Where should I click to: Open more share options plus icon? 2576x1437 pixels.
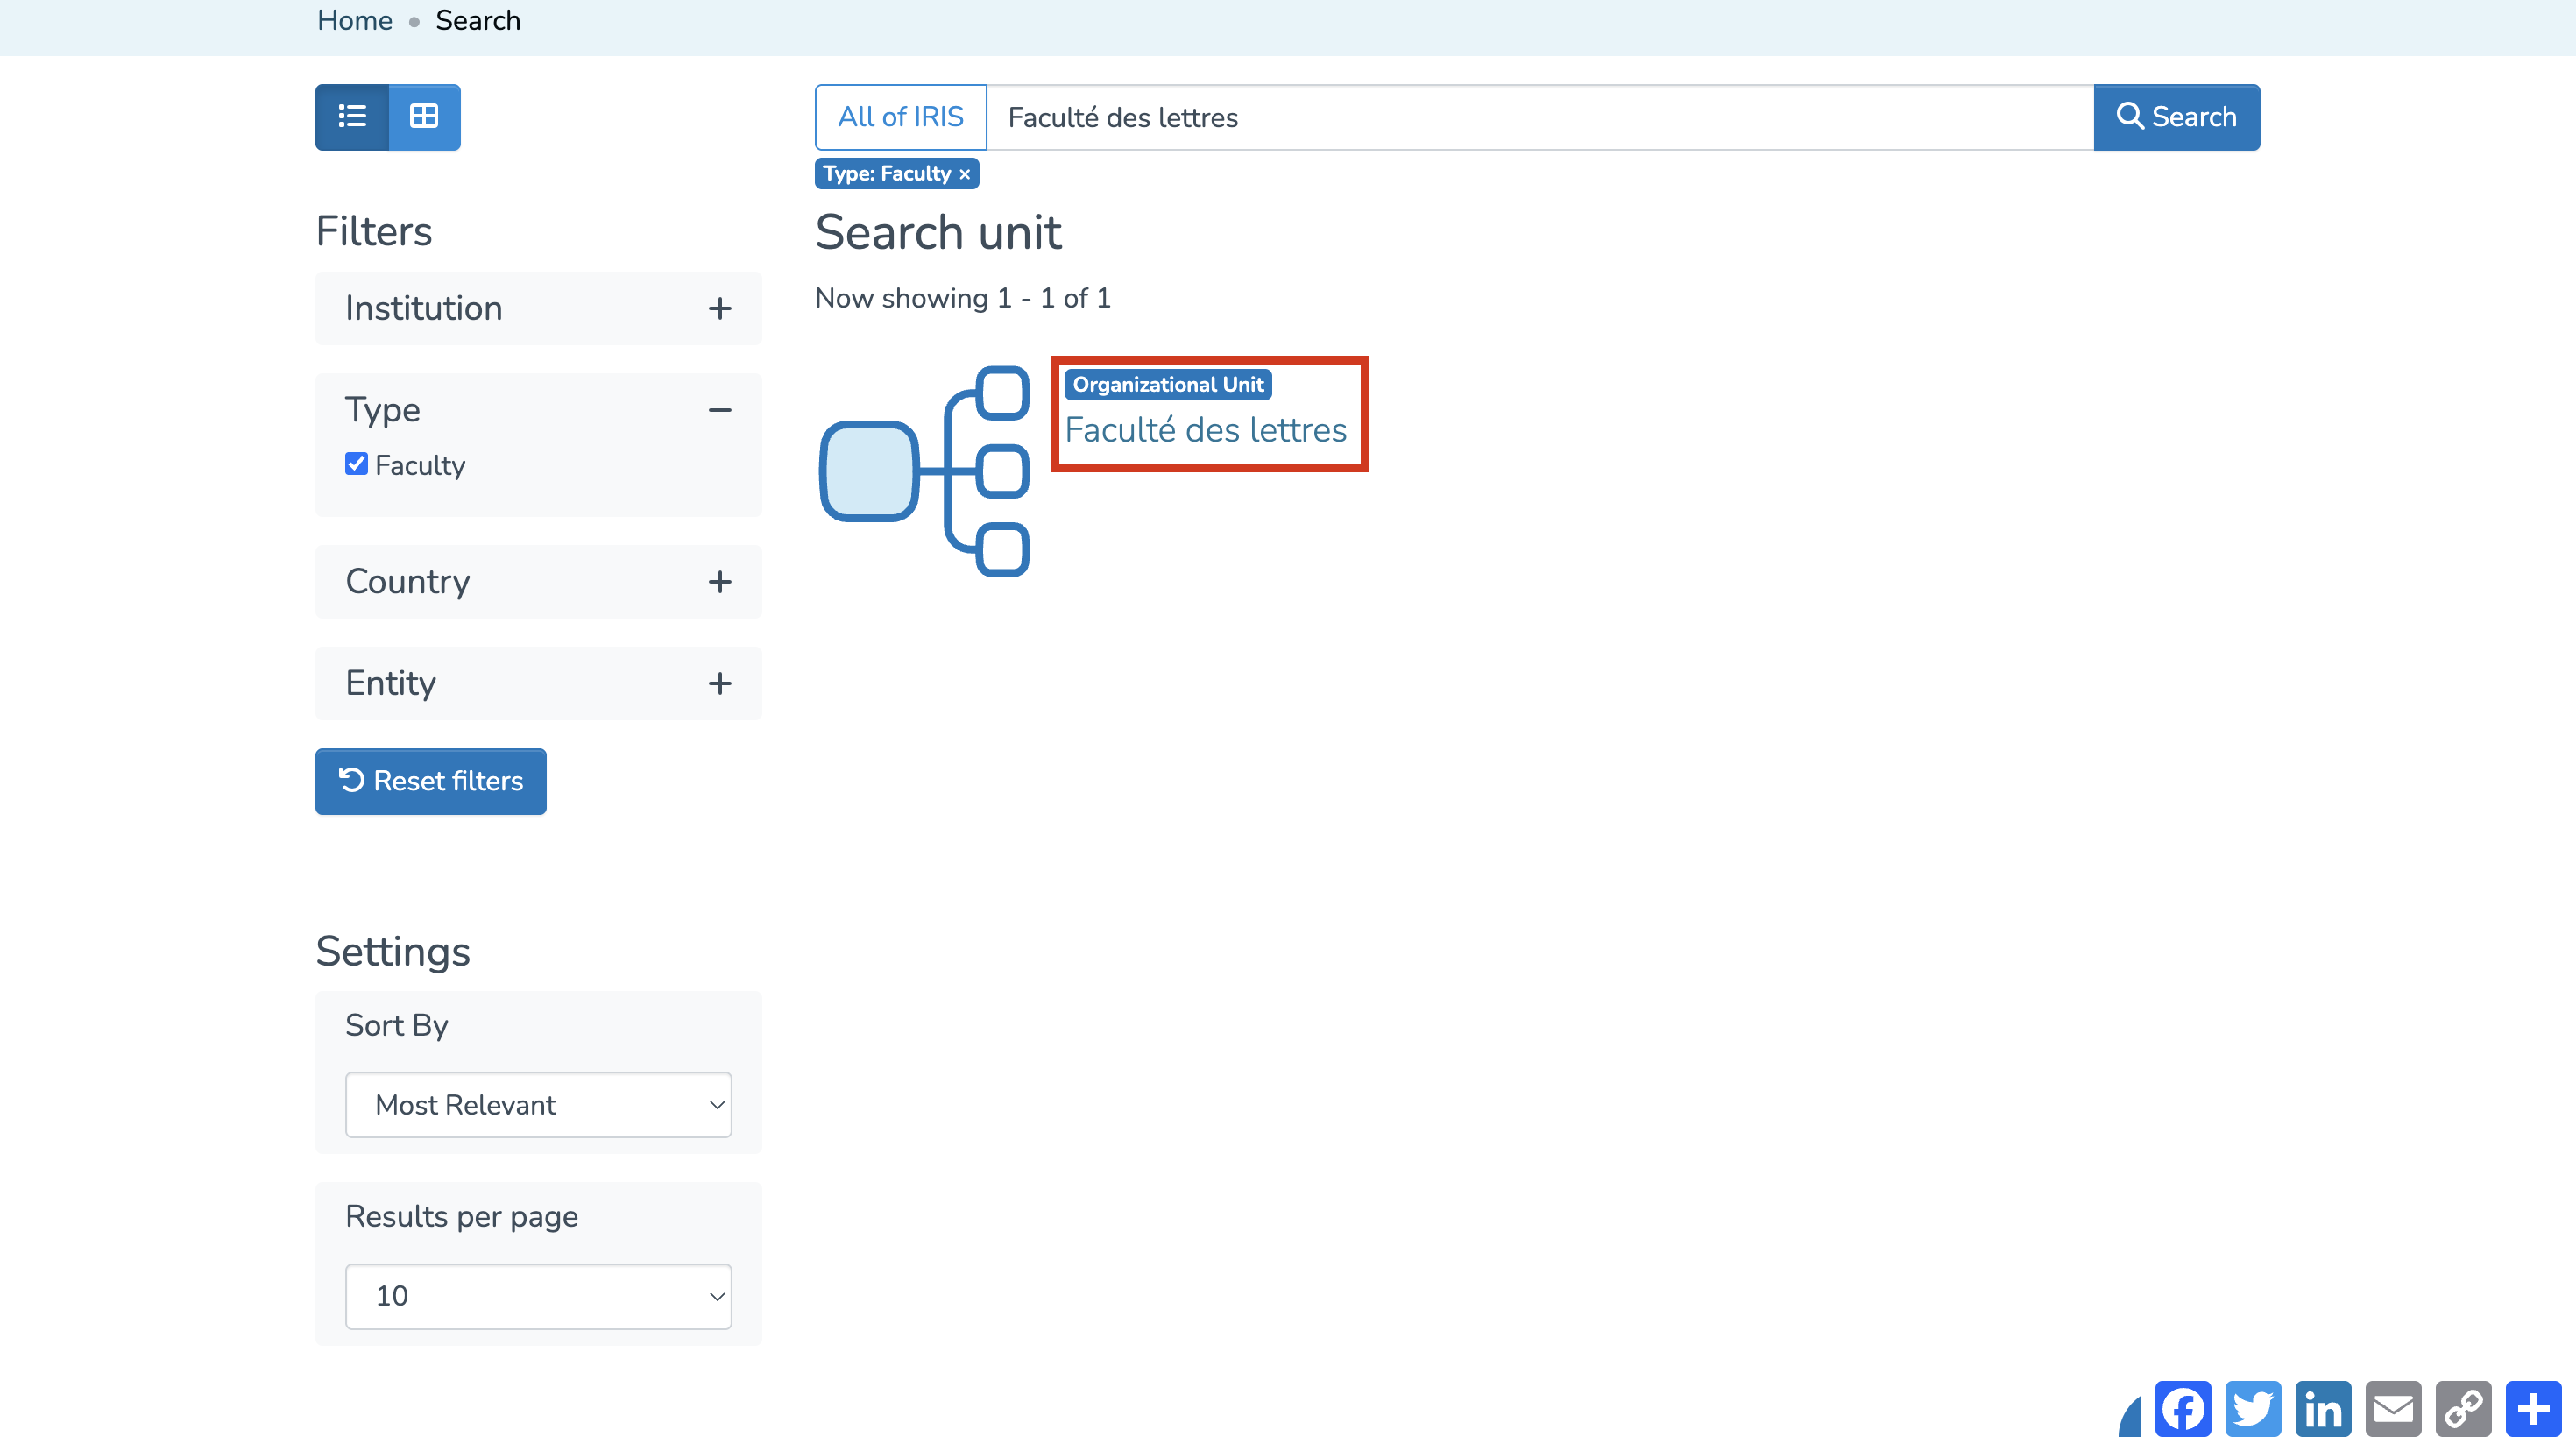click(x=2533, y=1408)
